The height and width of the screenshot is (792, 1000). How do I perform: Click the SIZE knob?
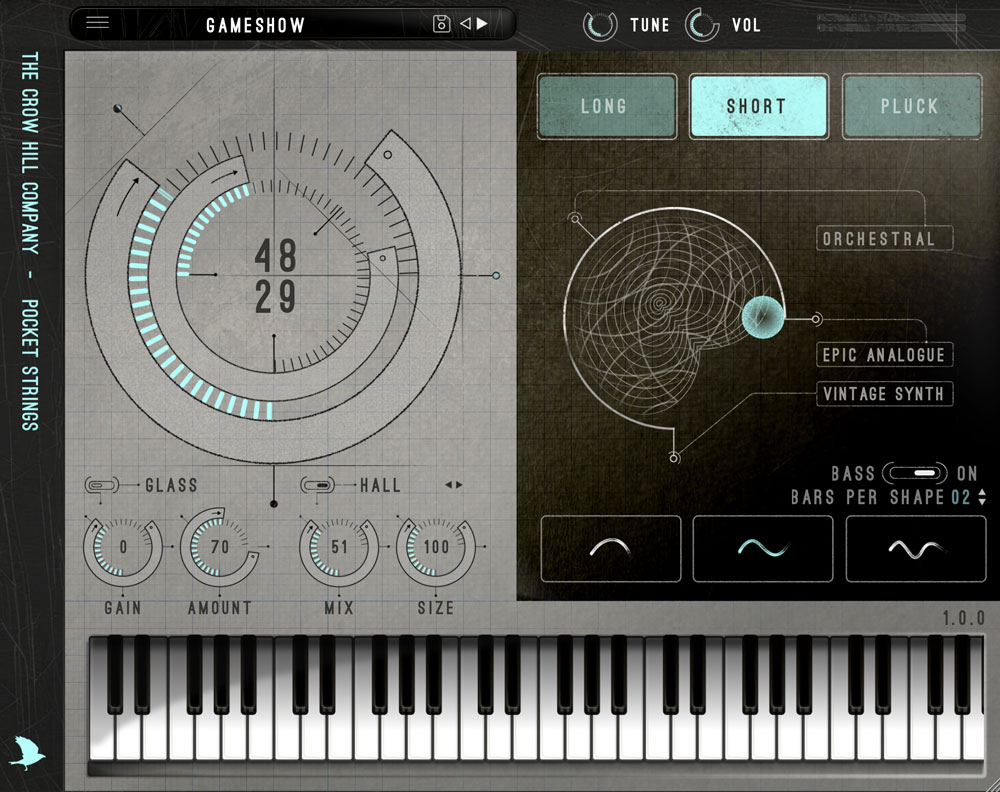436,547
